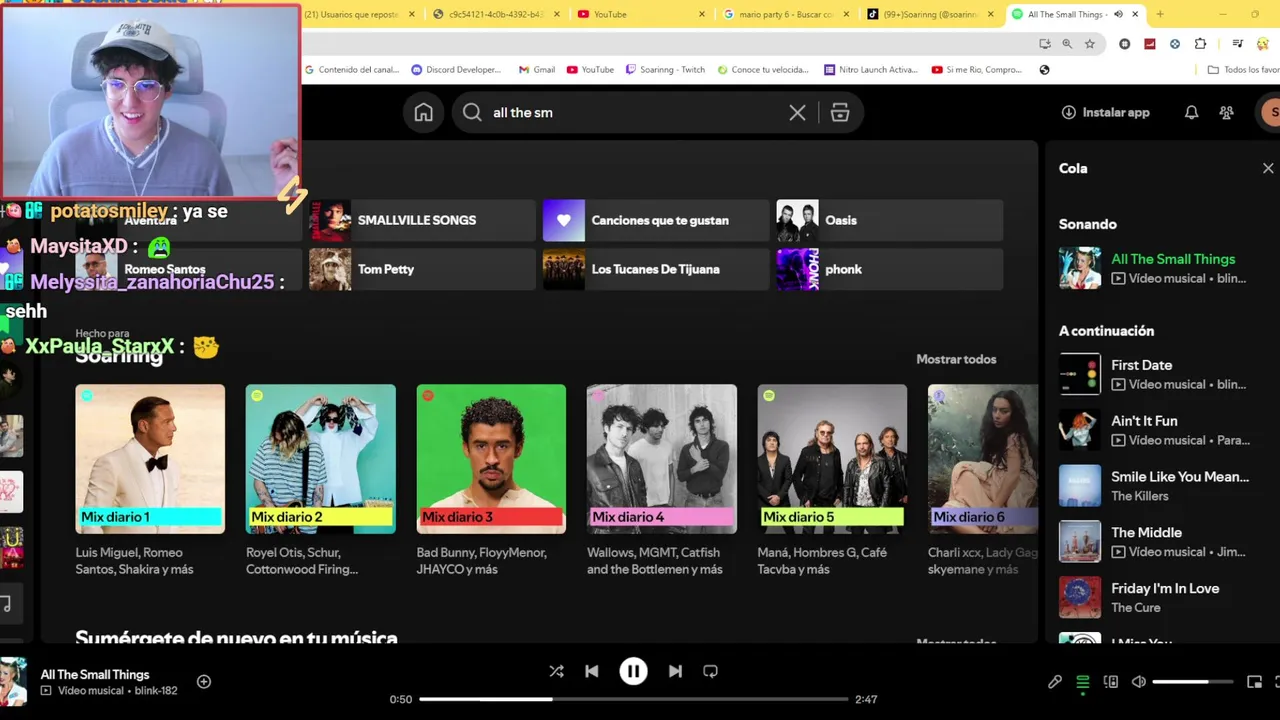Open Nitro Launch Activa bookmark
The width and height of the screenshot is (1280, 720).
click(x=870, y=70)
